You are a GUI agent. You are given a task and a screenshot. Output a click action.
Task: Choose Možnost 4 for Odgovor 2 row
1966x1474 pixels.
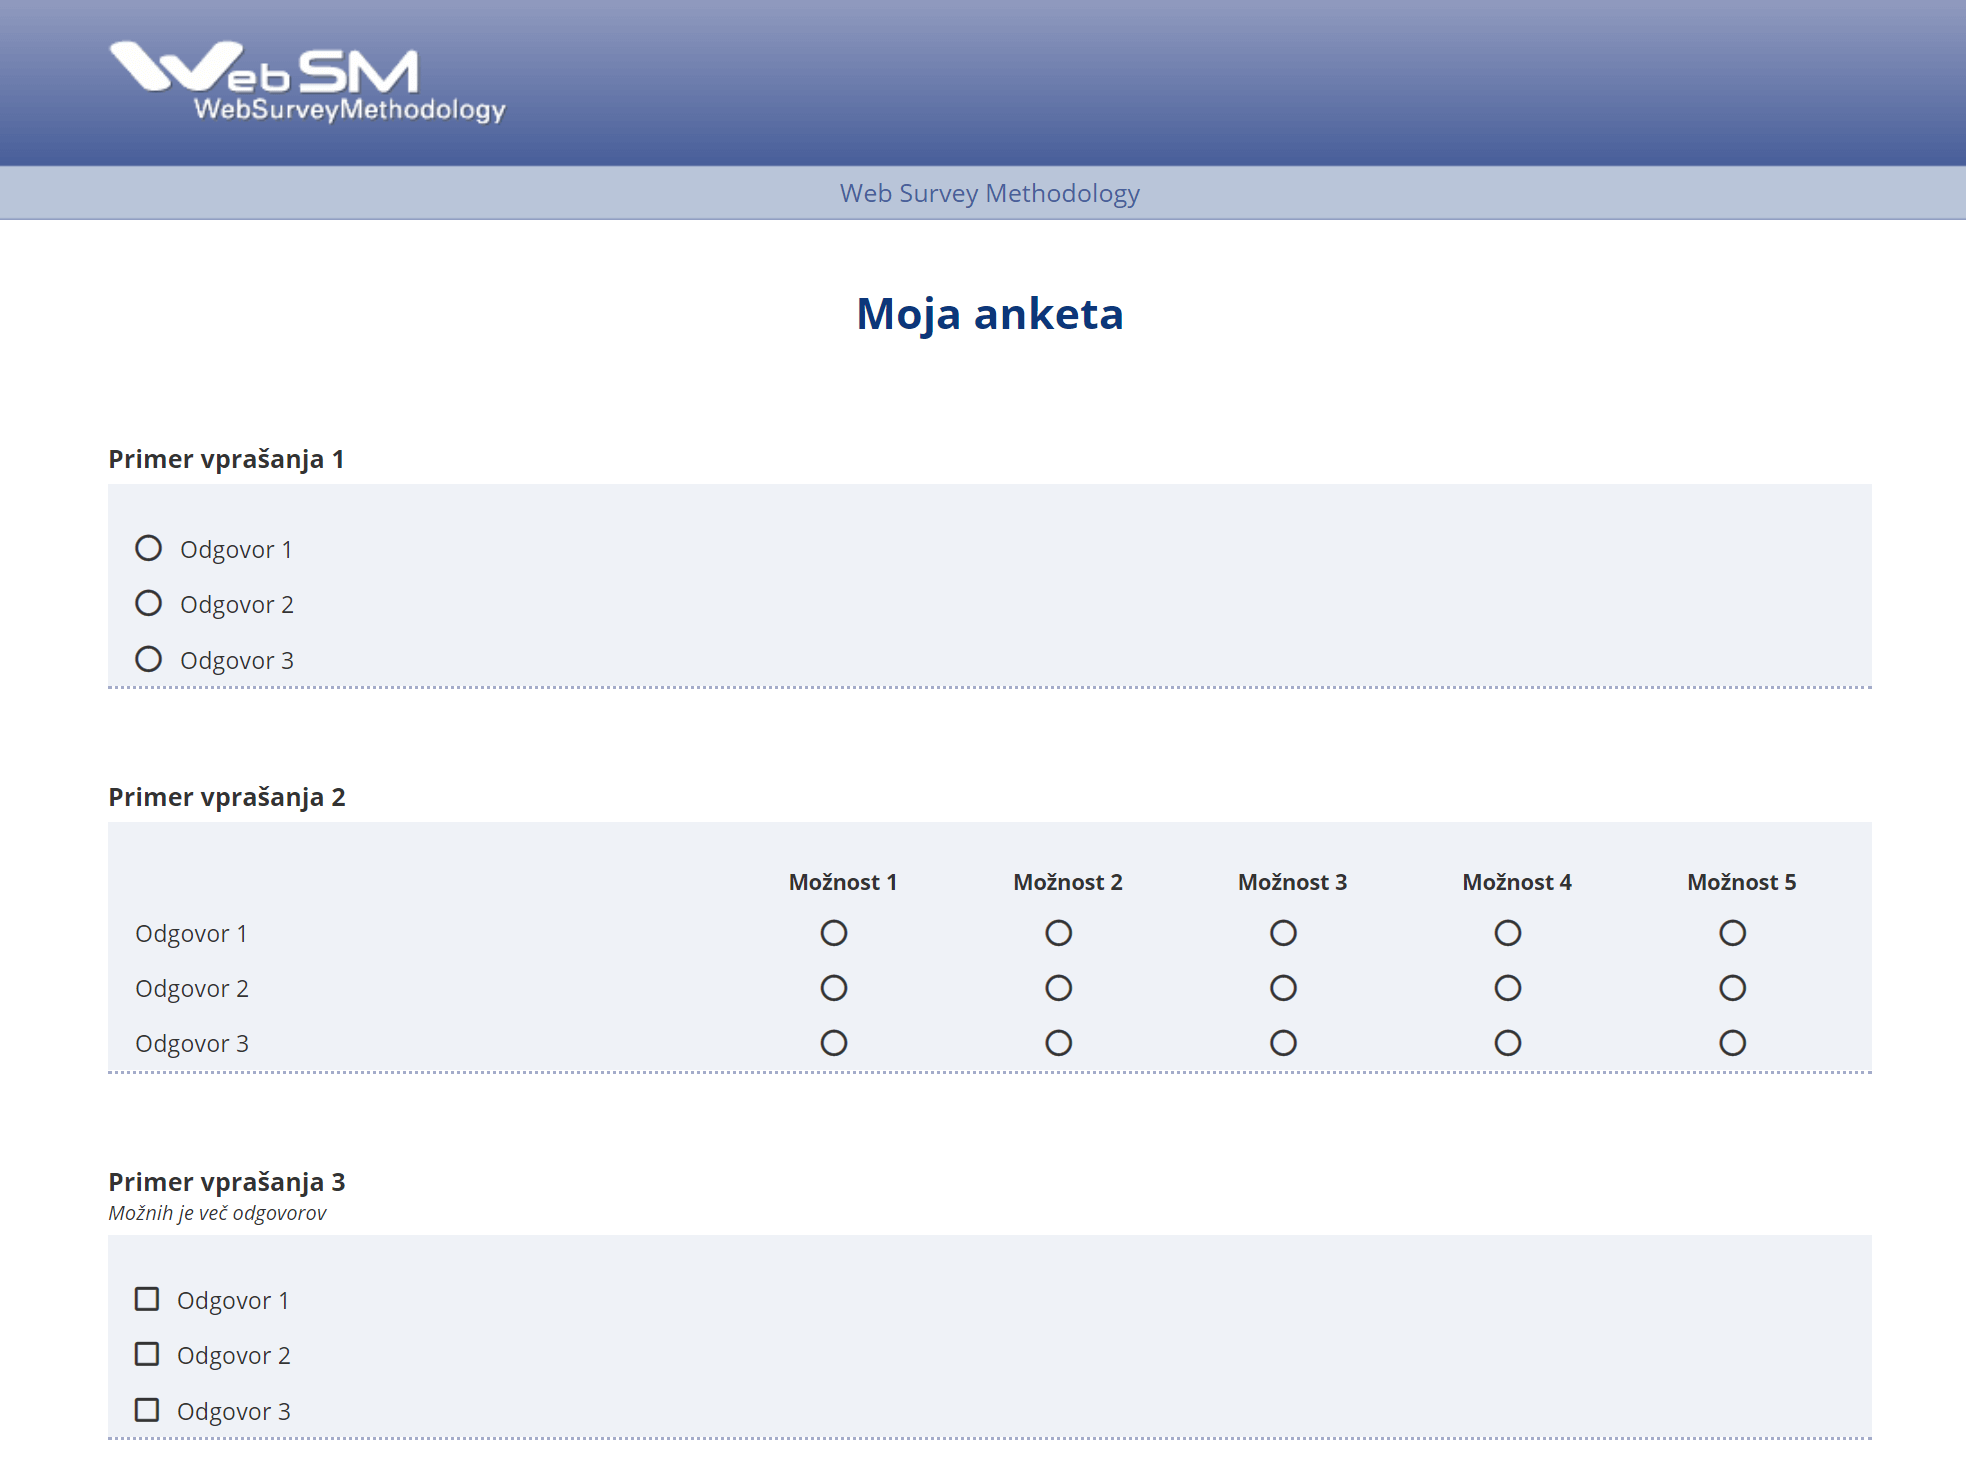(1508, 988)
